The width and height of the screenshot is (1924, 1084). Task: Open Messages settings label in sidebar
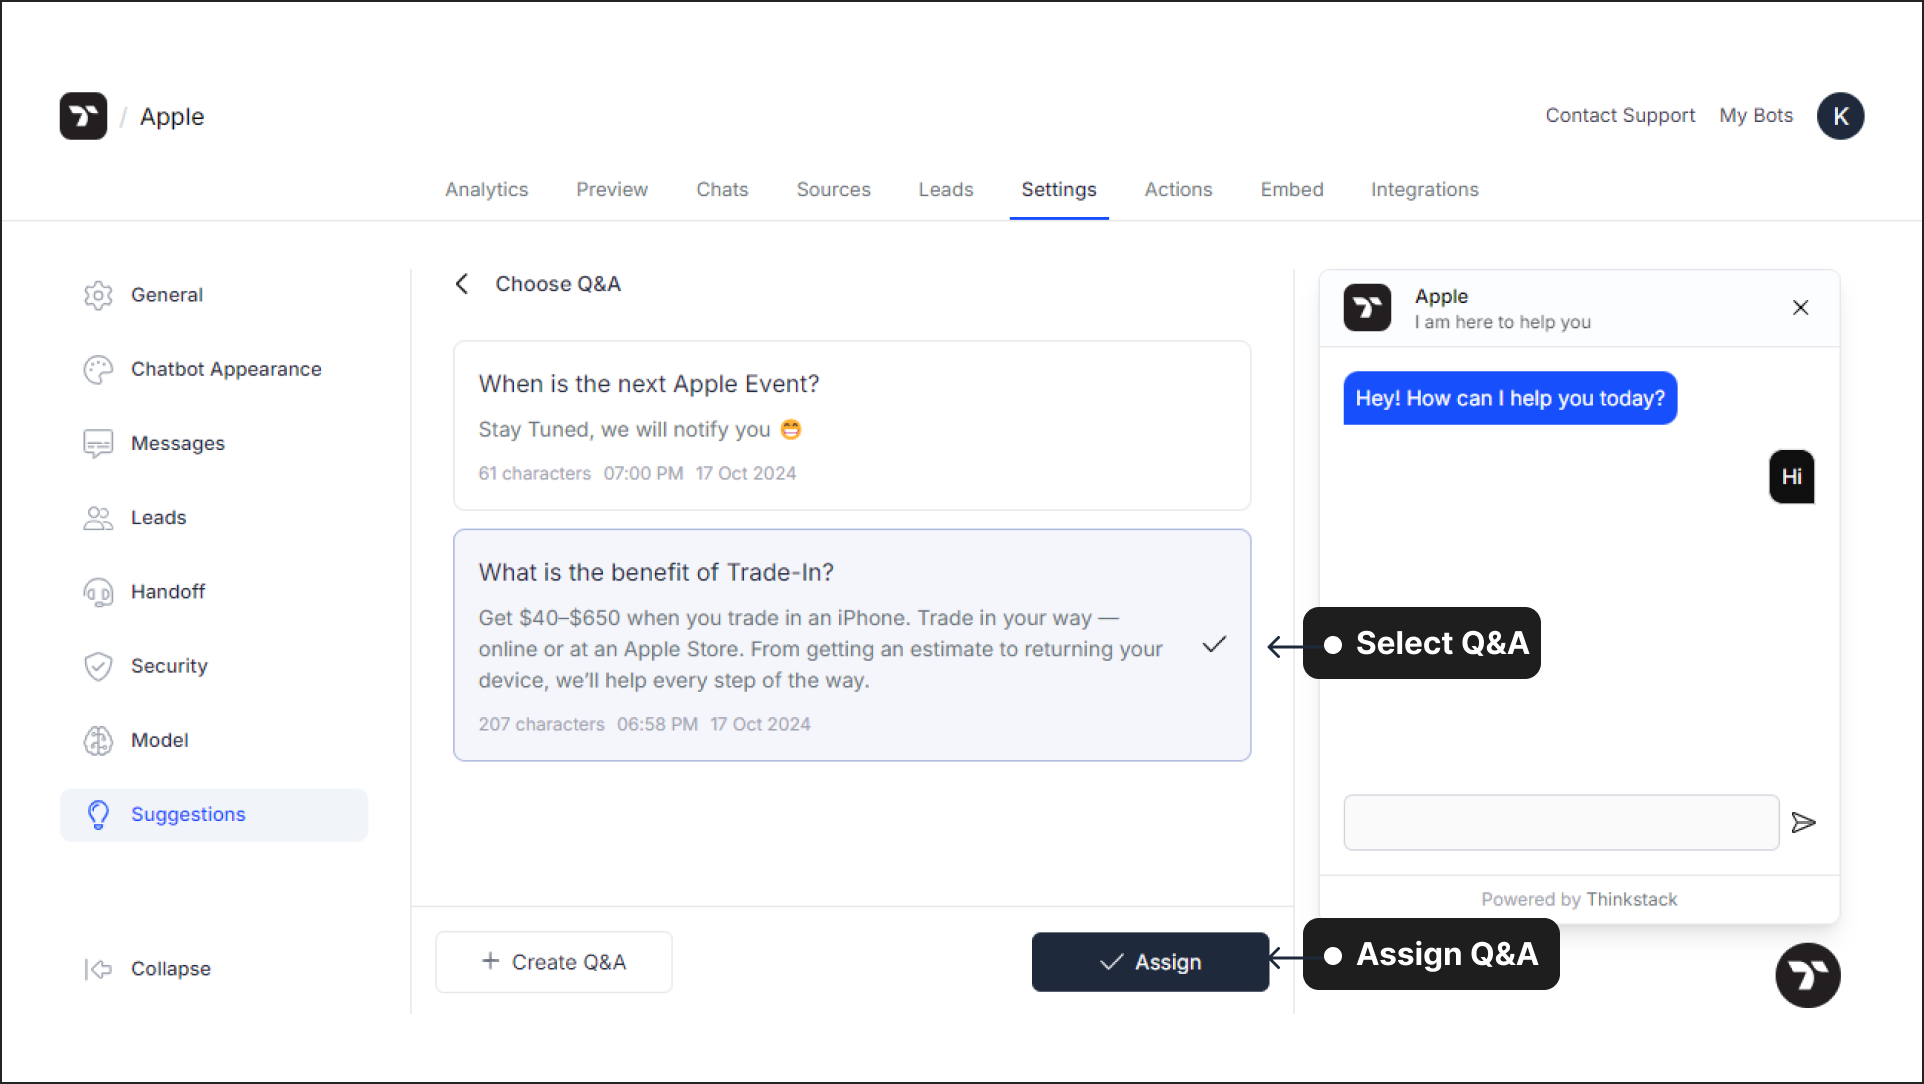[x=178, y=443]
